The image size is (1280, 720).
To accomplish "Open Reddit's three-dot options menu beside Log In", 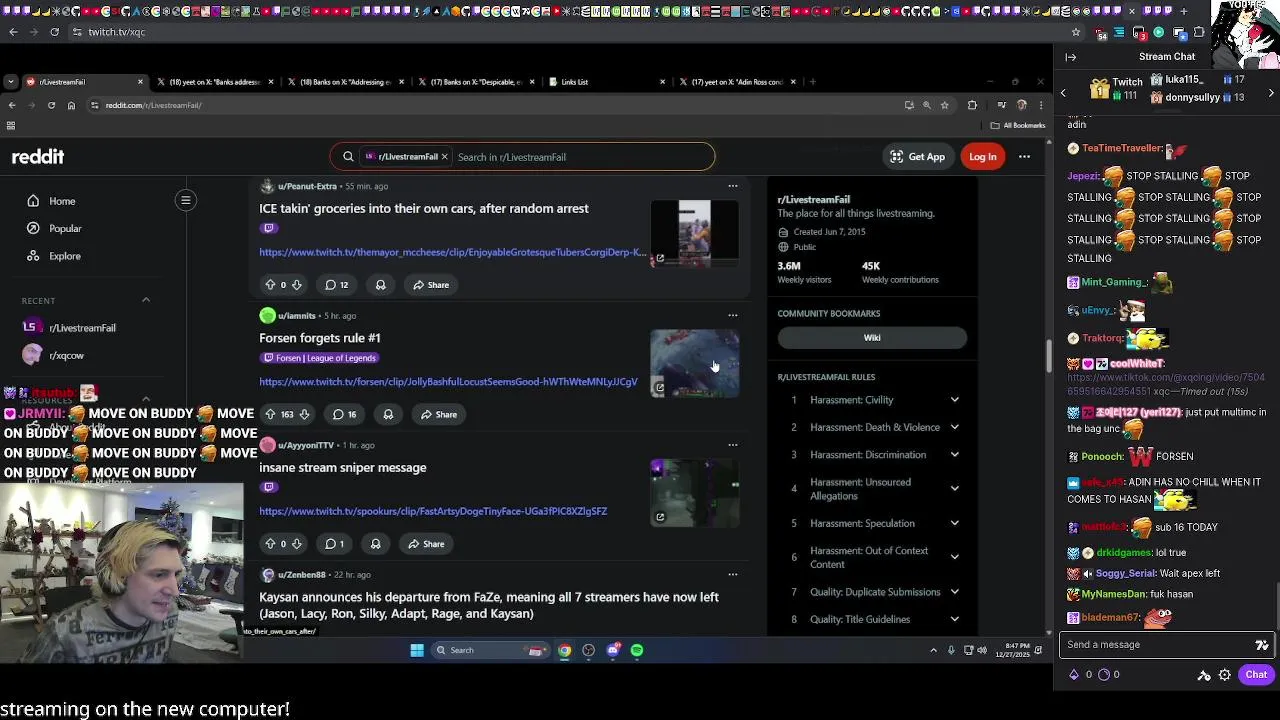I will (1024, 157).
